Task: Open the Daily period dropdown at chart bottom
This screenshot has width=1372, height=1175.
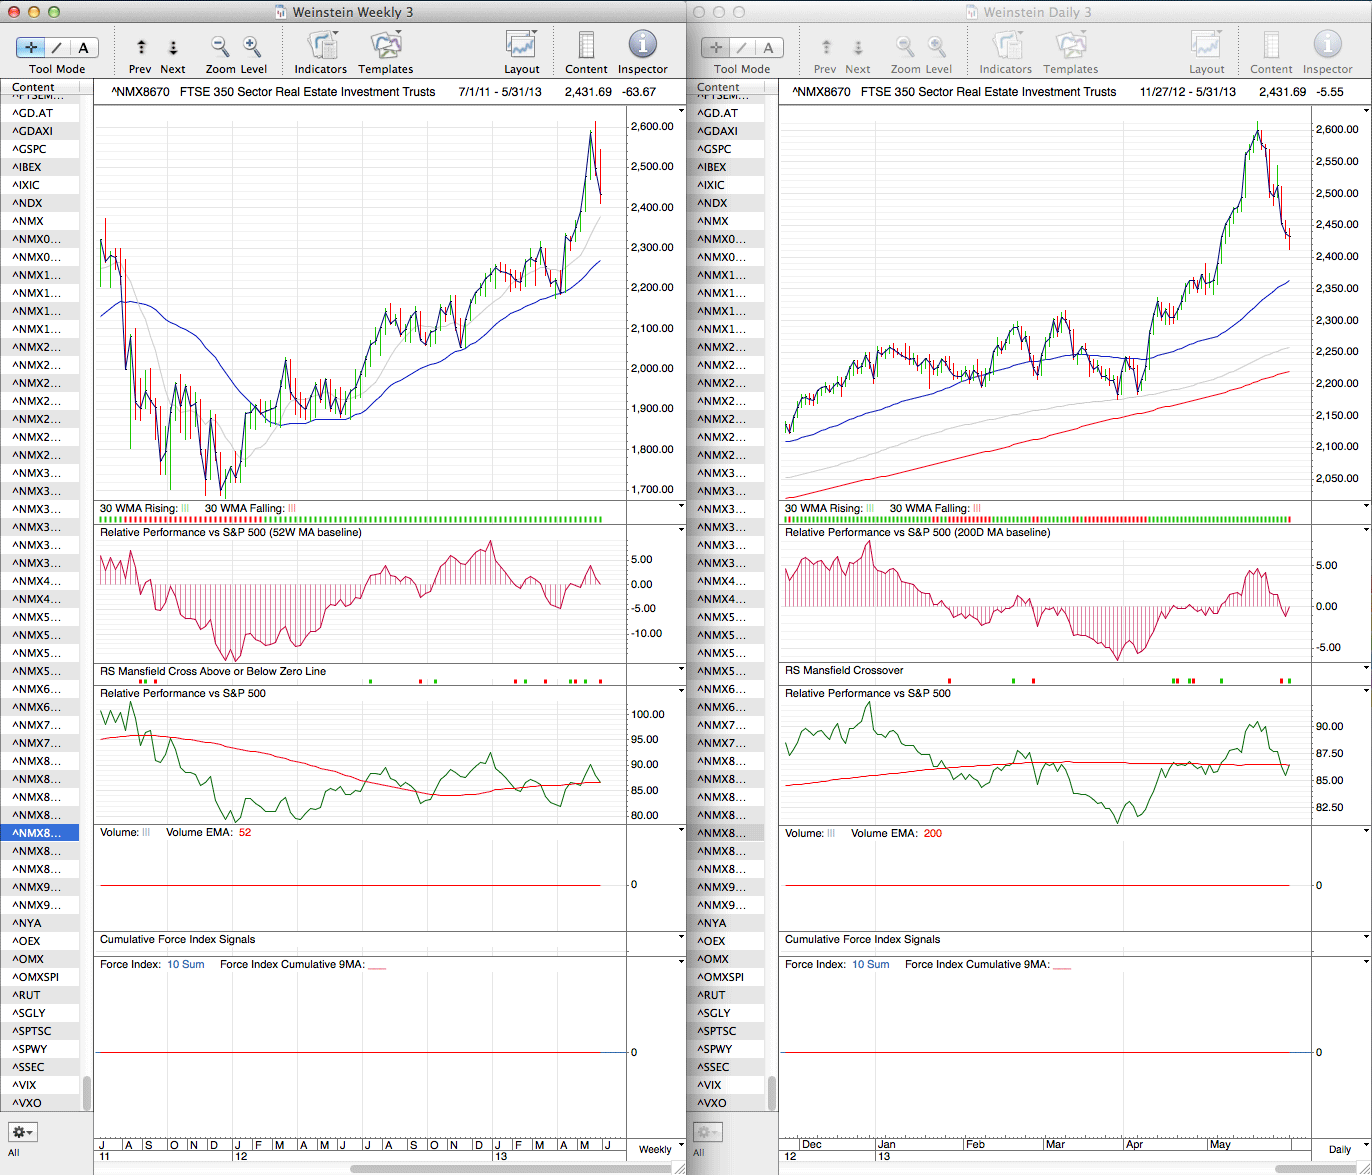Action: click(x=1339, y=1149)
